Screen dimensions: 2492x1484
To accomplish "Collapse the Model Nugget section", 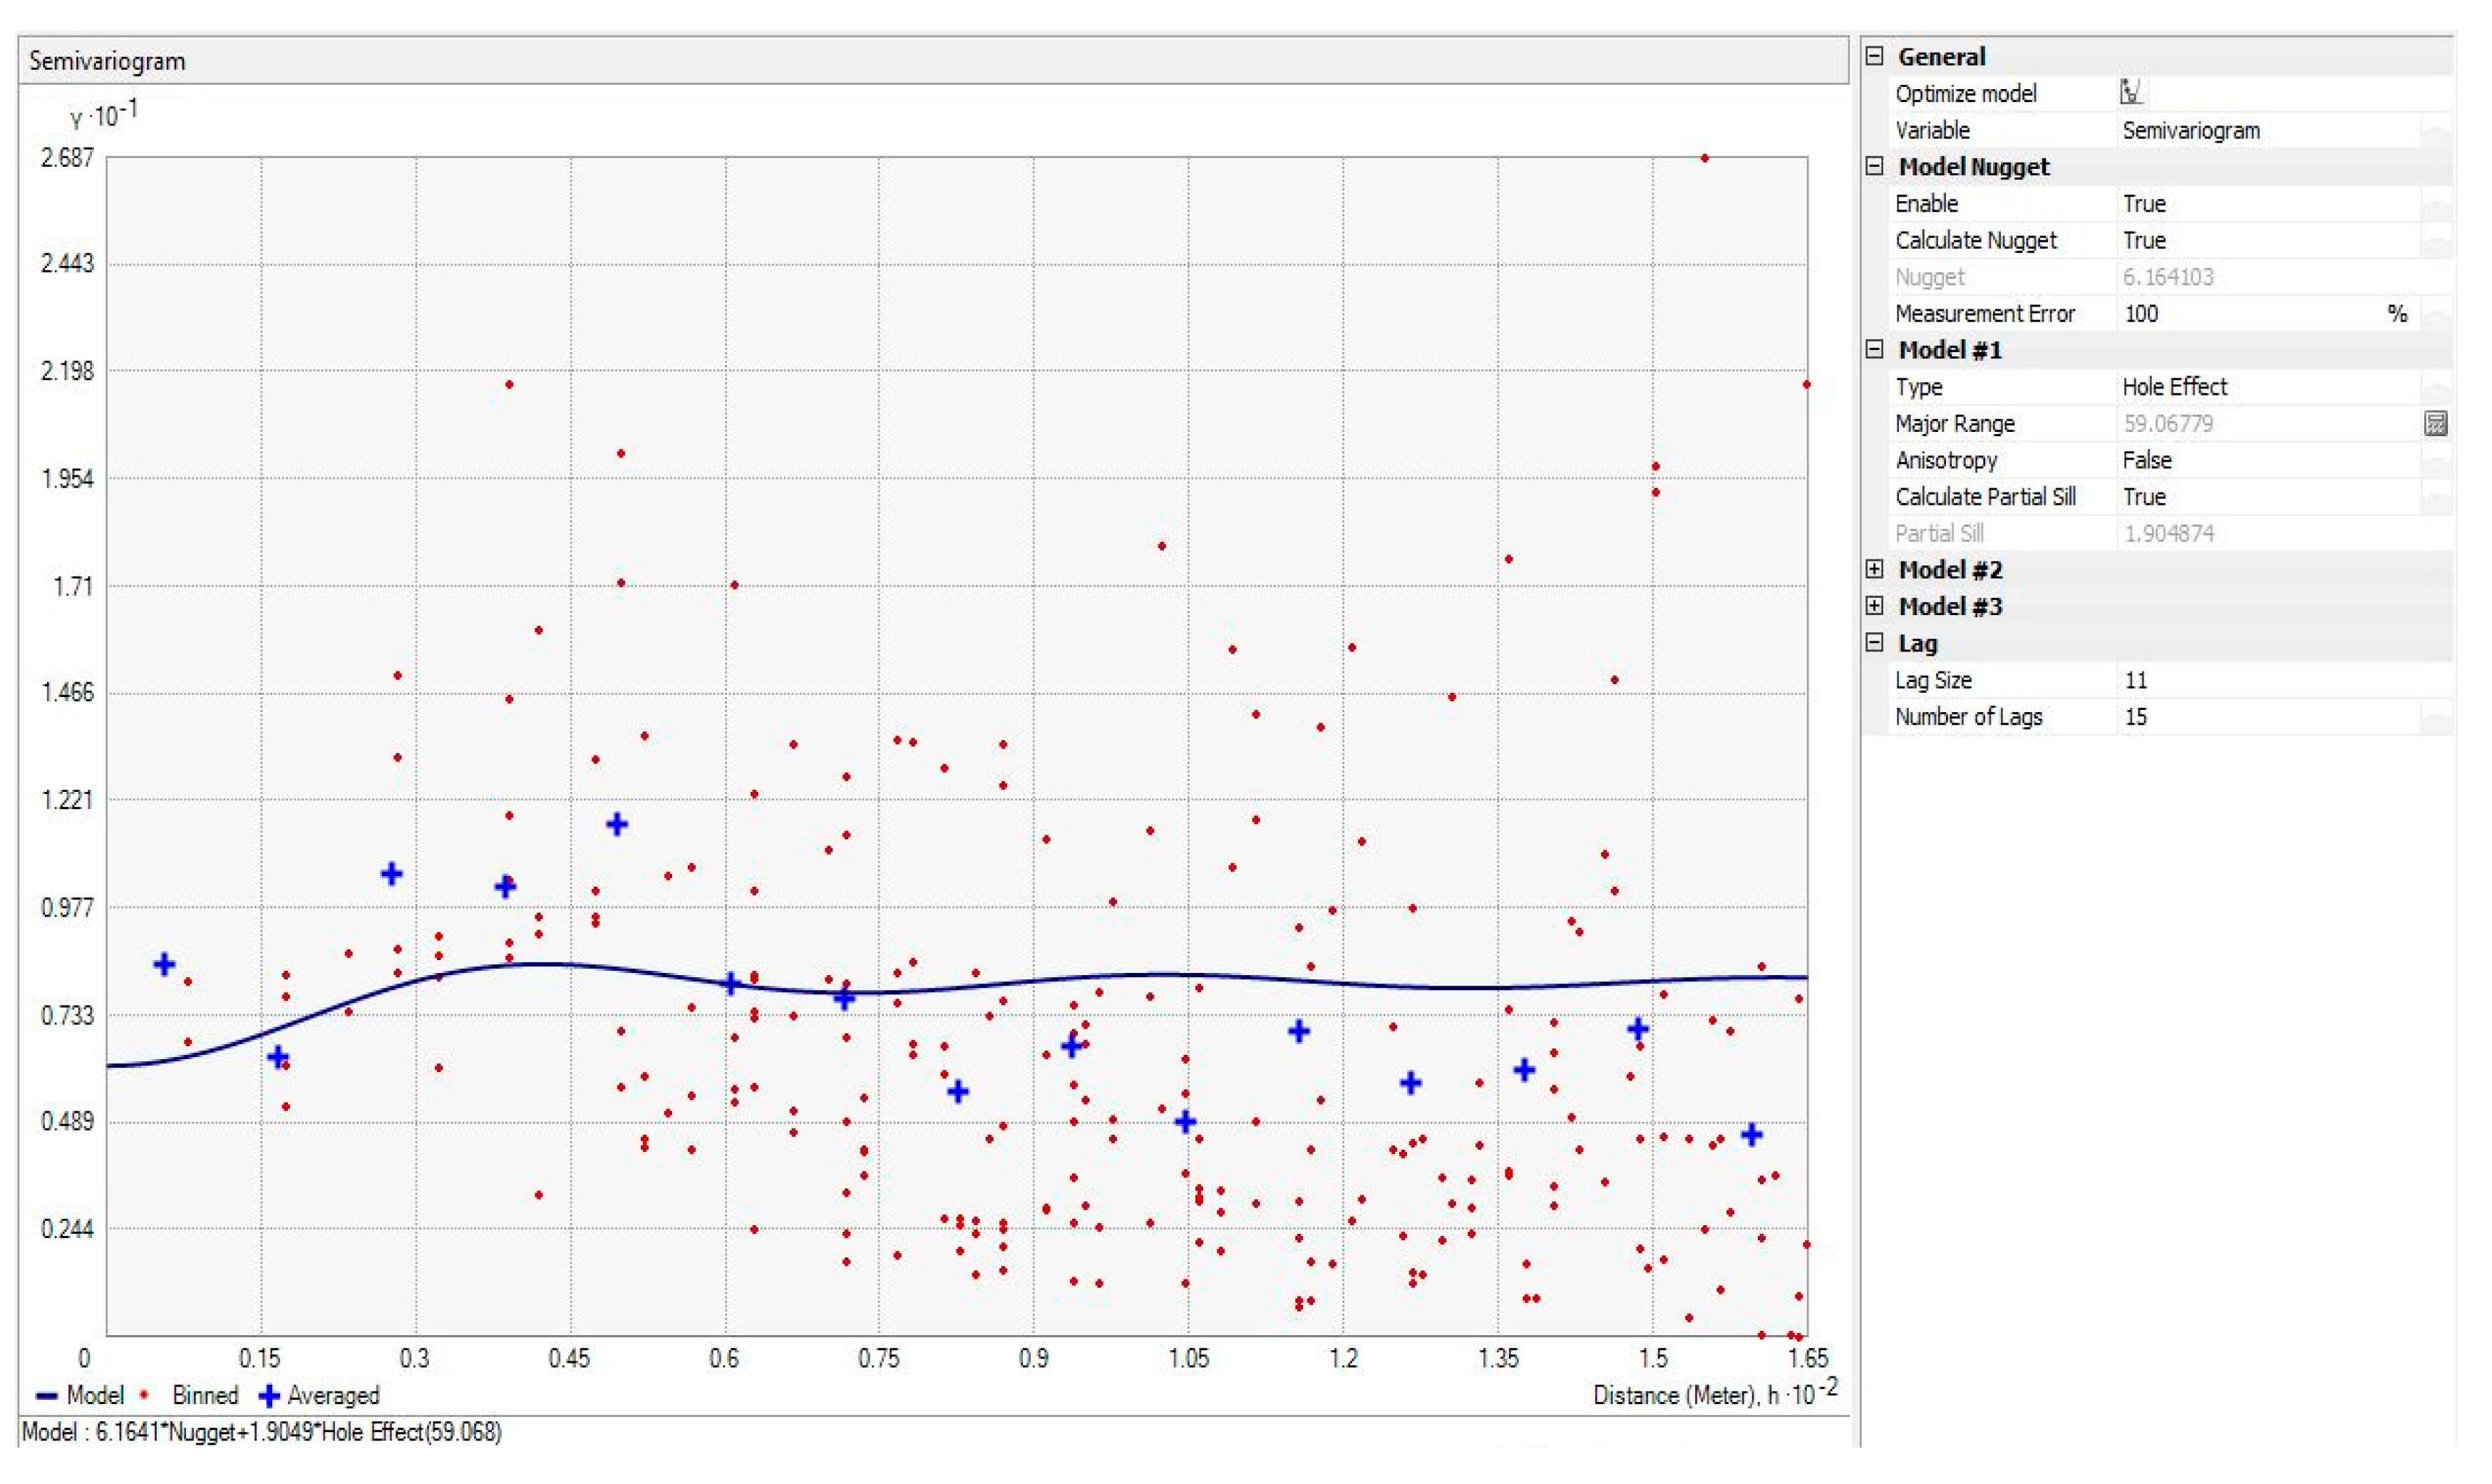I will point(1874,166).
